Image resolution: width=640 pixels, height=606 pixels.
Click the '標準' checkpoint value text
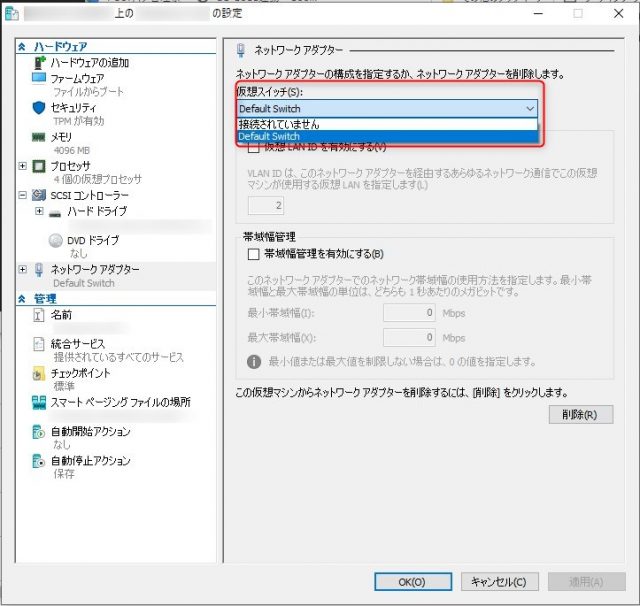pos(64,386)
